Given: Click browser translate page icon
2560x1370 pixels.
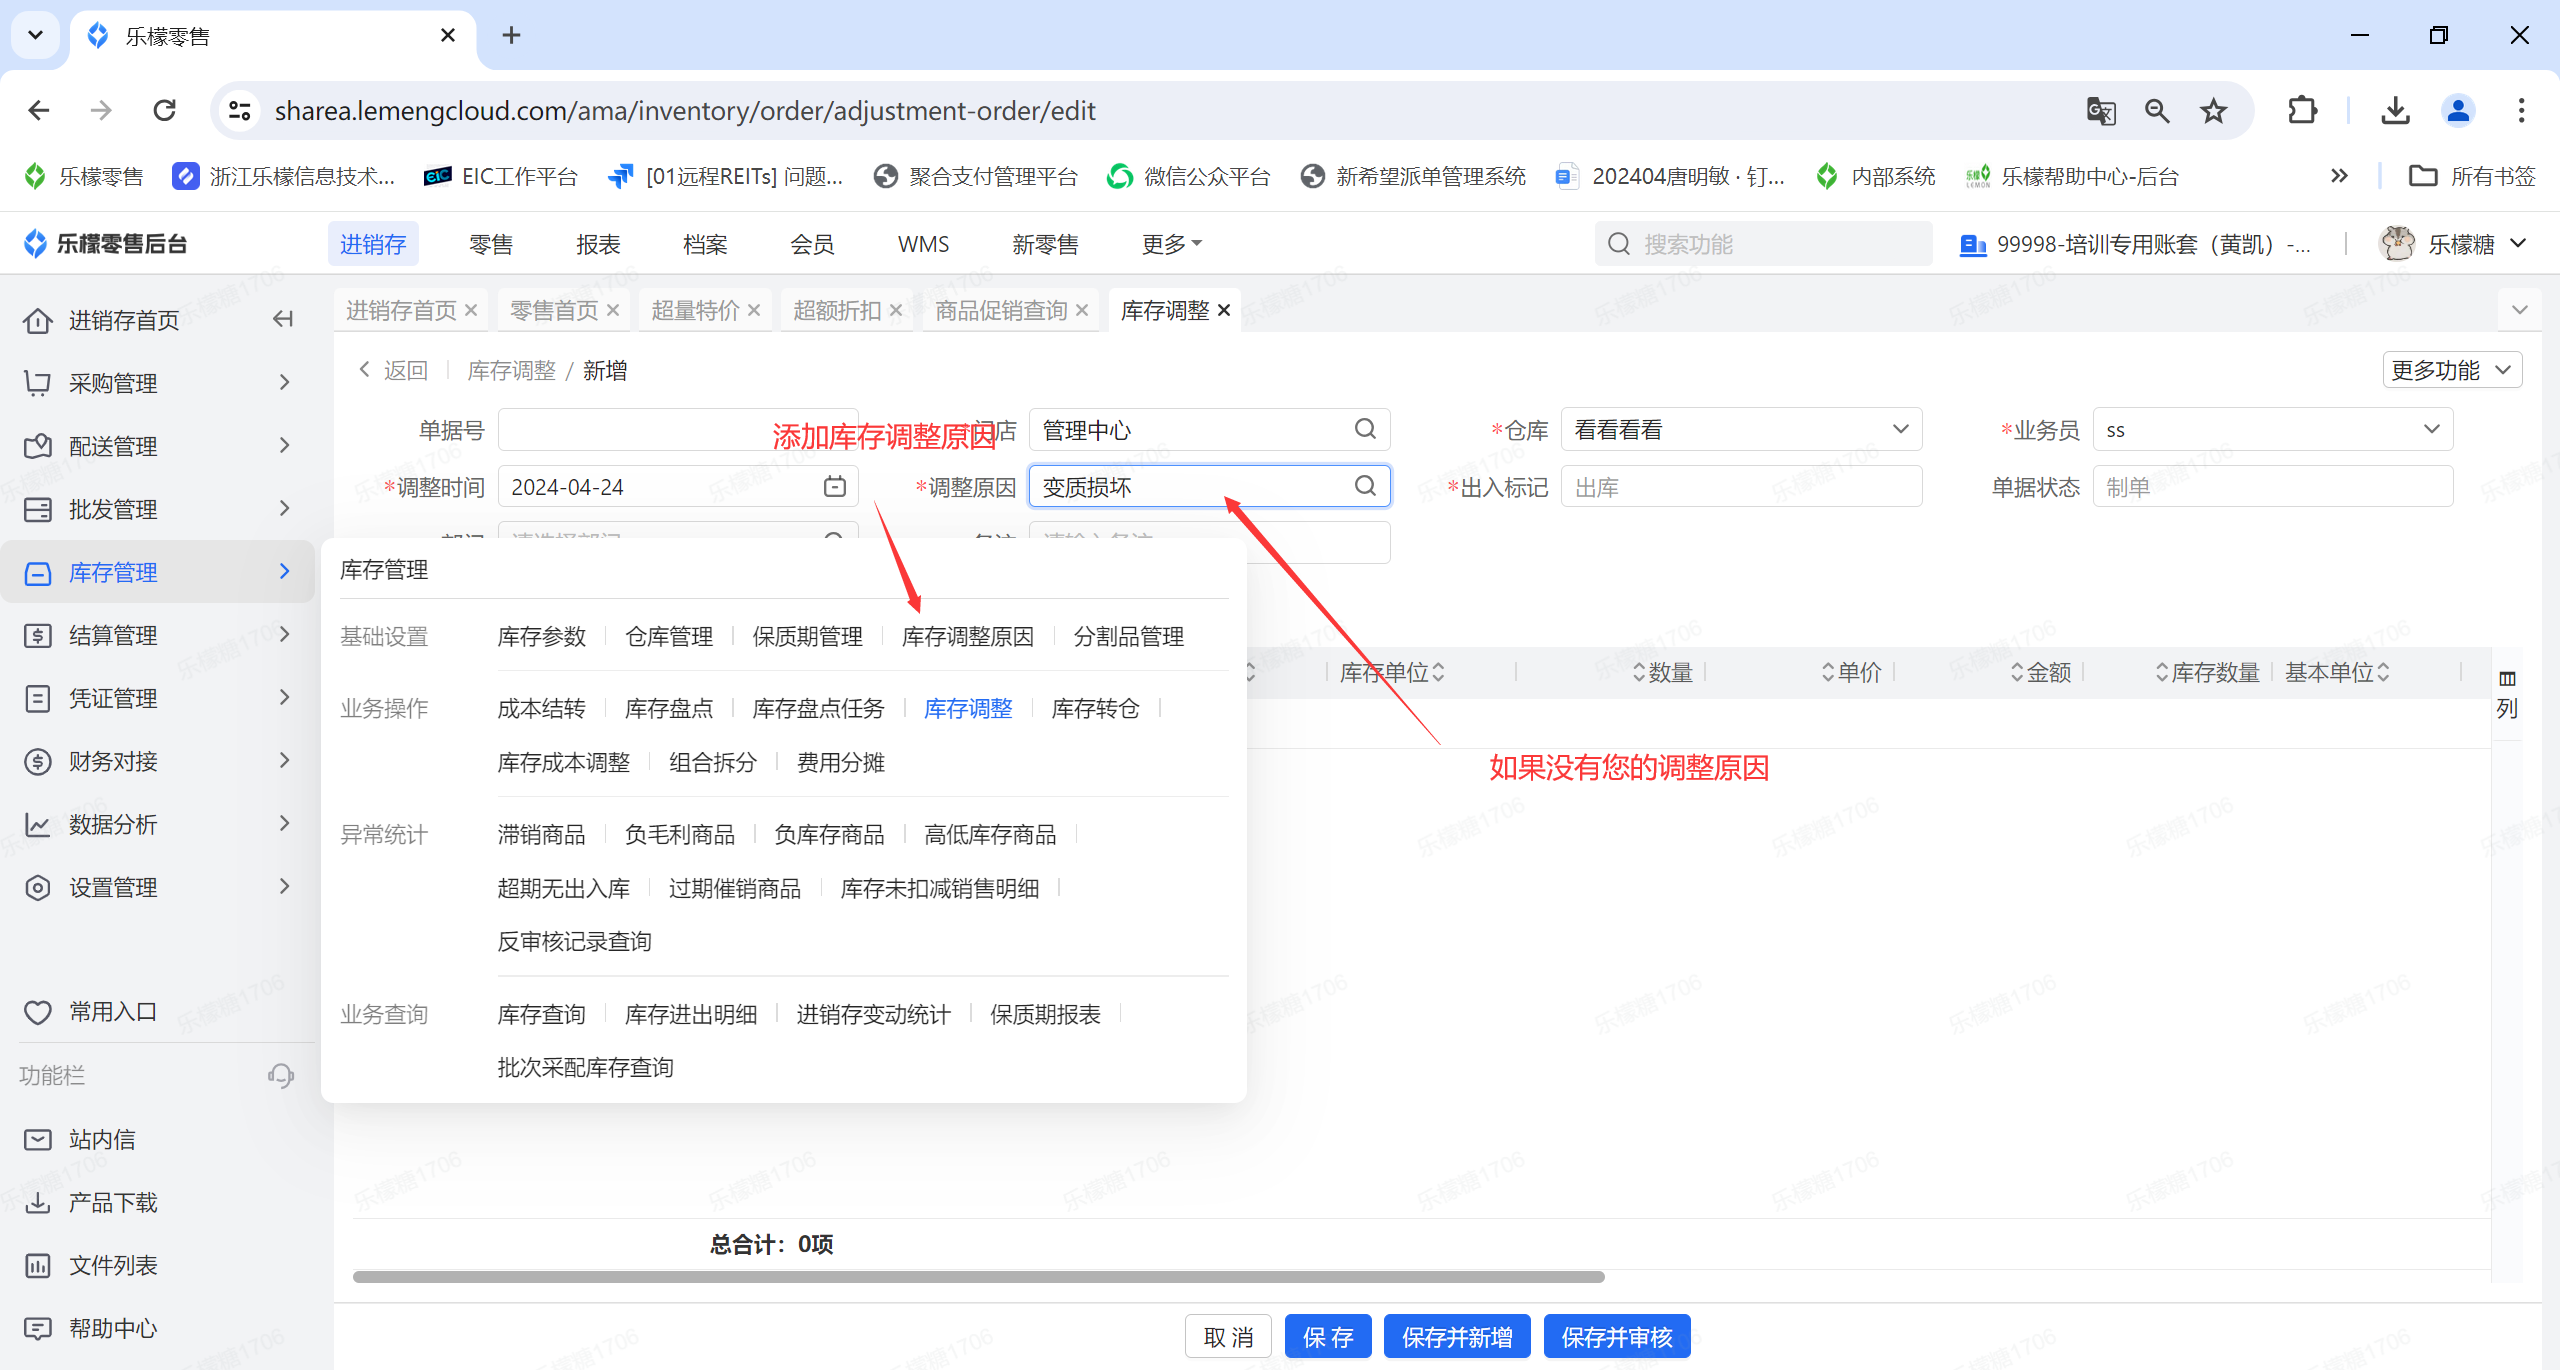Looking at the screenshot, I should (x=2101, y=111).
